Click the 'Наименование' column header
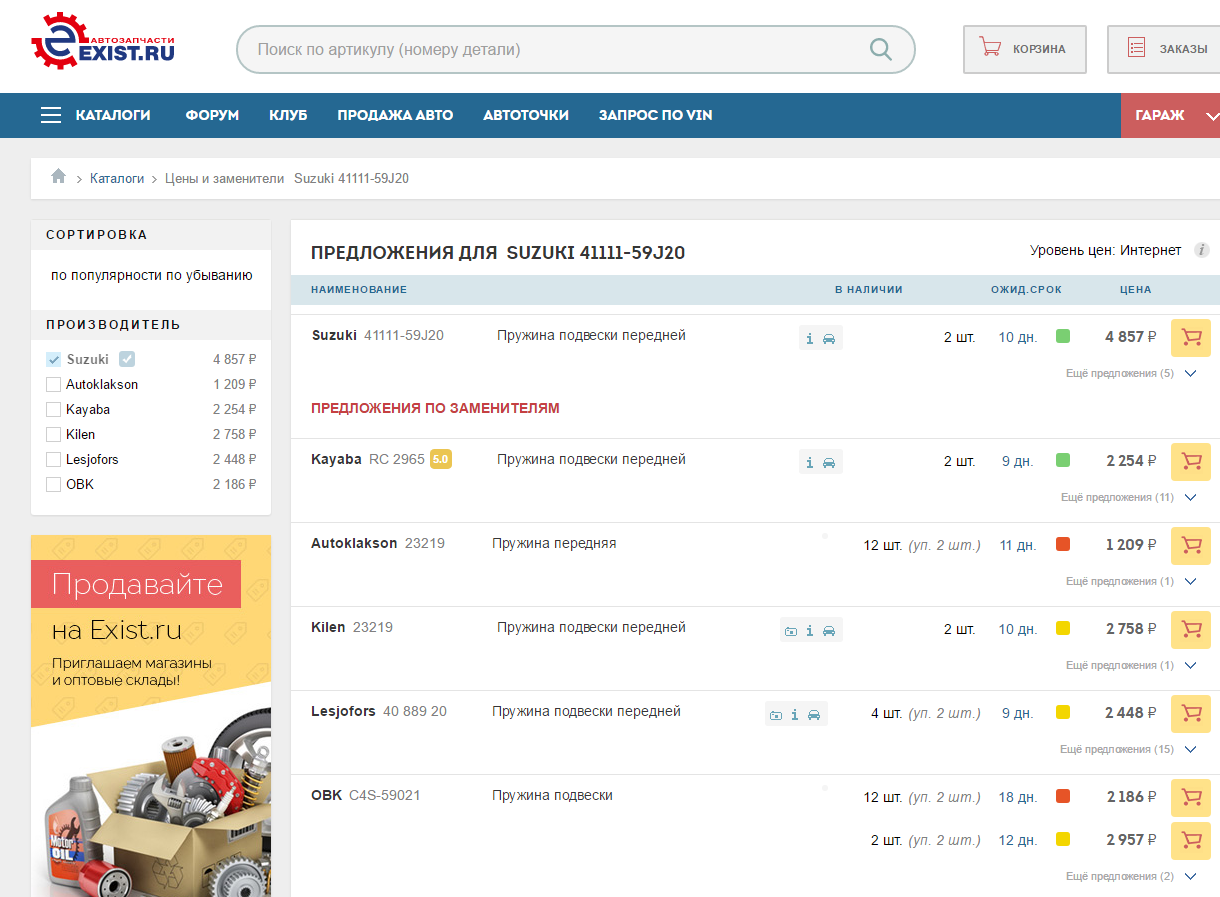This screenshot has width=1220, height=897. click(359, 290)
